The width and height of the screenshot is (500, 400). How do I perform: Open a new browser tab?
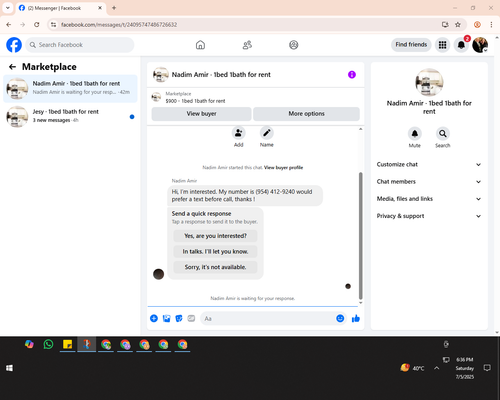click(114, 8)
